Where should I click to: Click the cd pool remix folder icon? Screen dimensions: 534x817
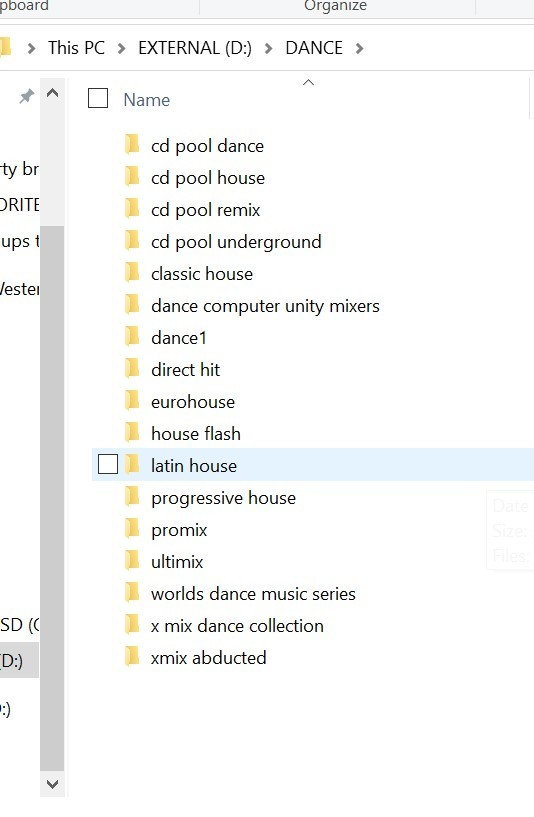(132, 208)
